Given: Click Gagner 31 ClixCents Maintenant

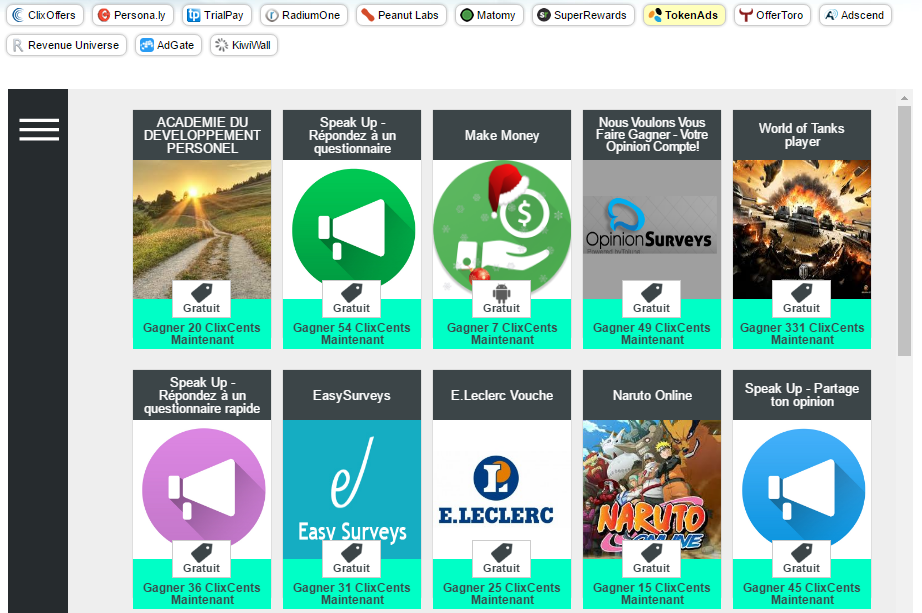Looking at the screenshot, I should 352,594.
